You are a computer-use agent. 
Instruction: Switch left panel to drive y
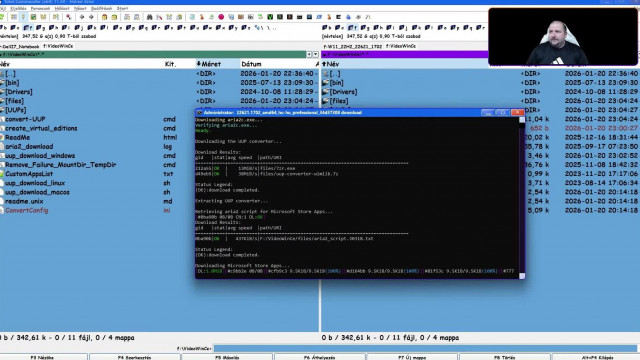[233, 28]
